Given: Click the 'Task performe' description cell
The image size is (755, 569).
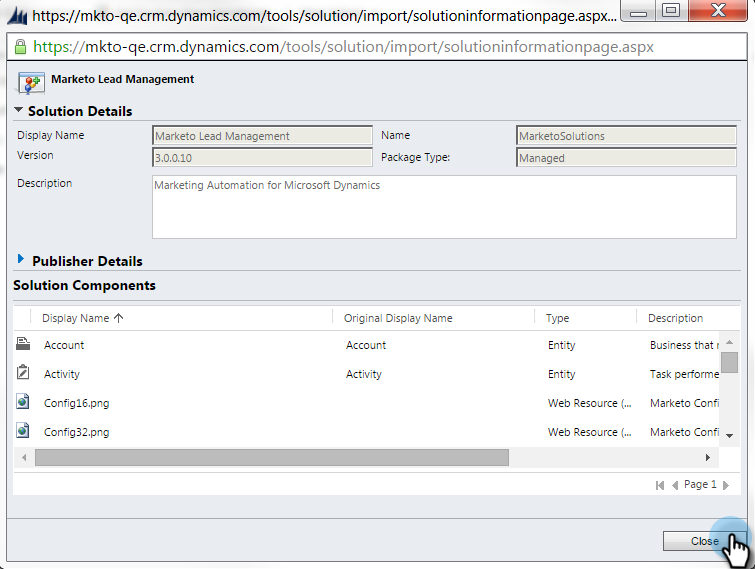Looking at the screenshot, I should (x=684, y=374).
